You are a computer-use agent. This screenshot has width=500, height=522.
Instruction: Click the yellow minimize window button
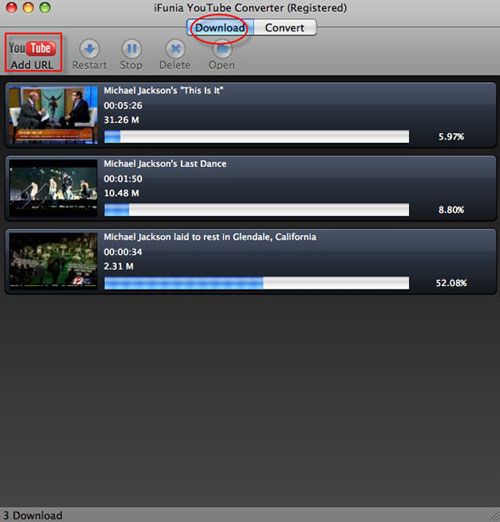[x=28, y=7]
